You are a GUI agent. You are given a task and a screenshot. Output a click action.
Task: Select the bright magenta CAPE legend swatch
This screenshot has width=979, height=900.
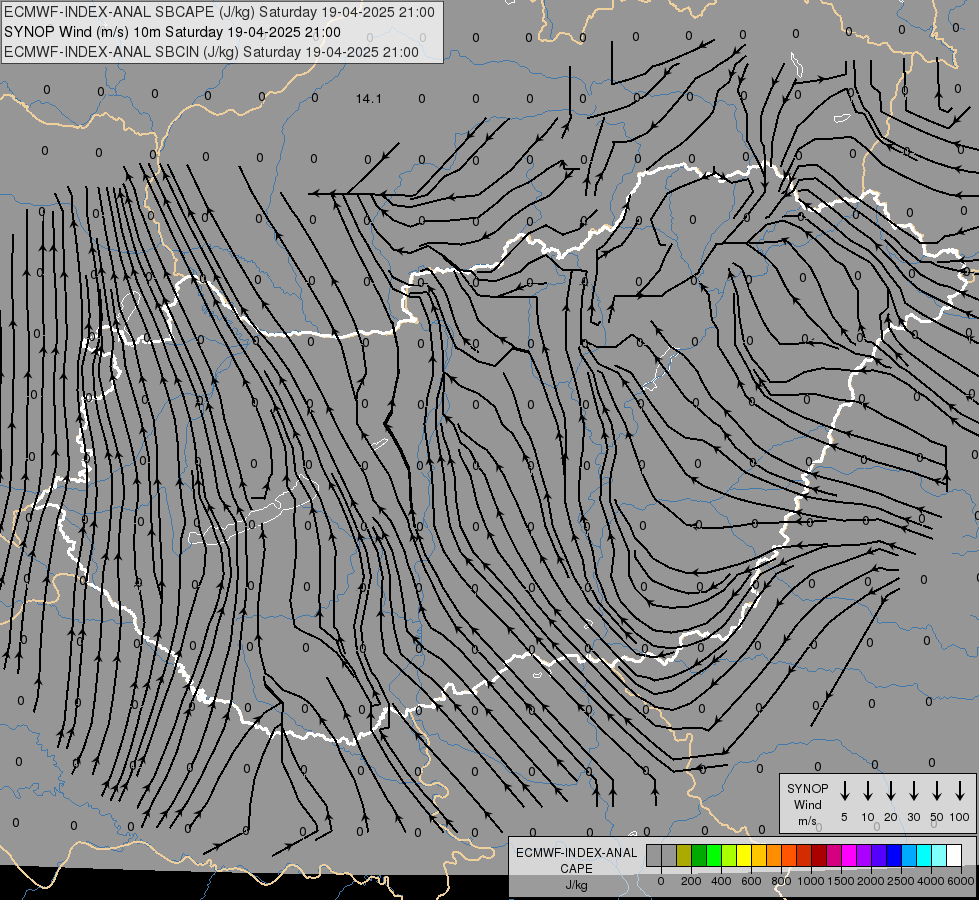pos(849,855)
